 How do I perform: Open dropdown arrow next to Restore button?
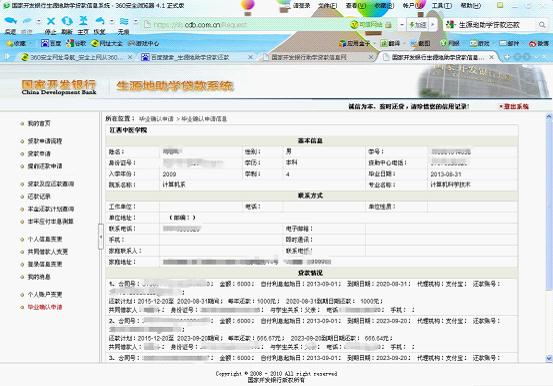pos(111,21)
